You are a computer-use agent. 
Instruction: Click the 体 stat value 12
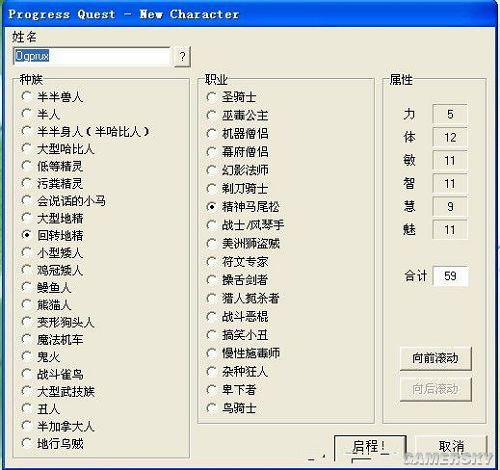point(450,137)
